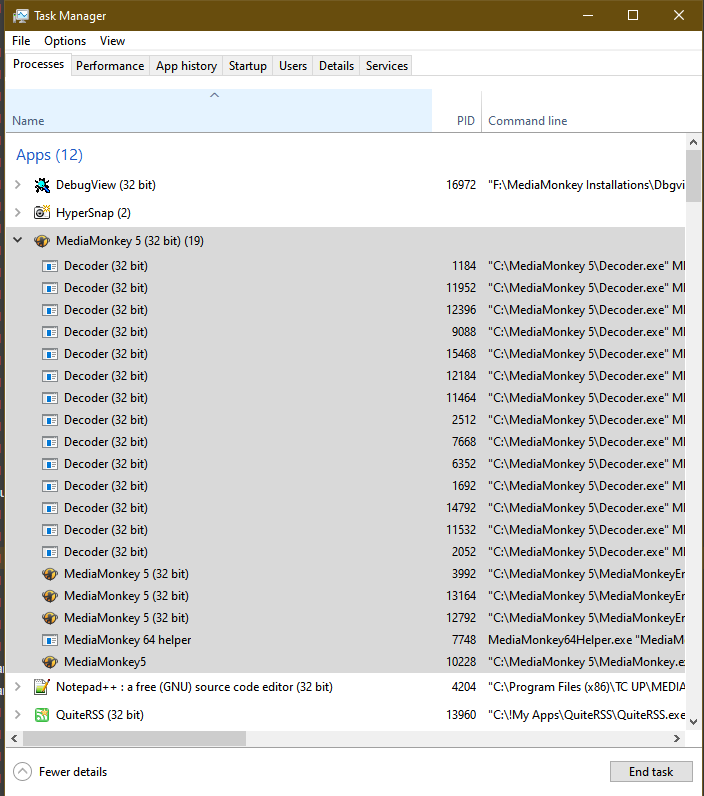Sort processes by PID column header

pyautogui.click(x=465, y=121)
